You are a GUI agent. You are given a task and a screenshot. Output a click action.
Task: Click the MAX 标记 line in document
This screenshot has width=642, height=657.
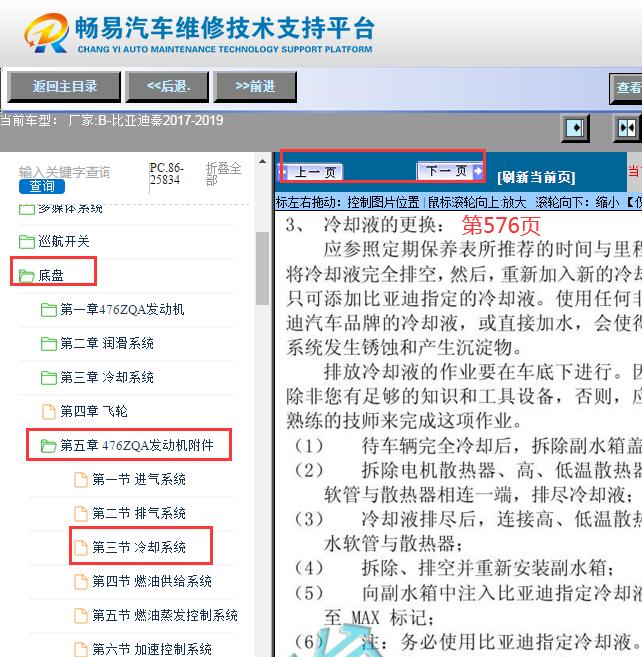(x=379, y=618)
